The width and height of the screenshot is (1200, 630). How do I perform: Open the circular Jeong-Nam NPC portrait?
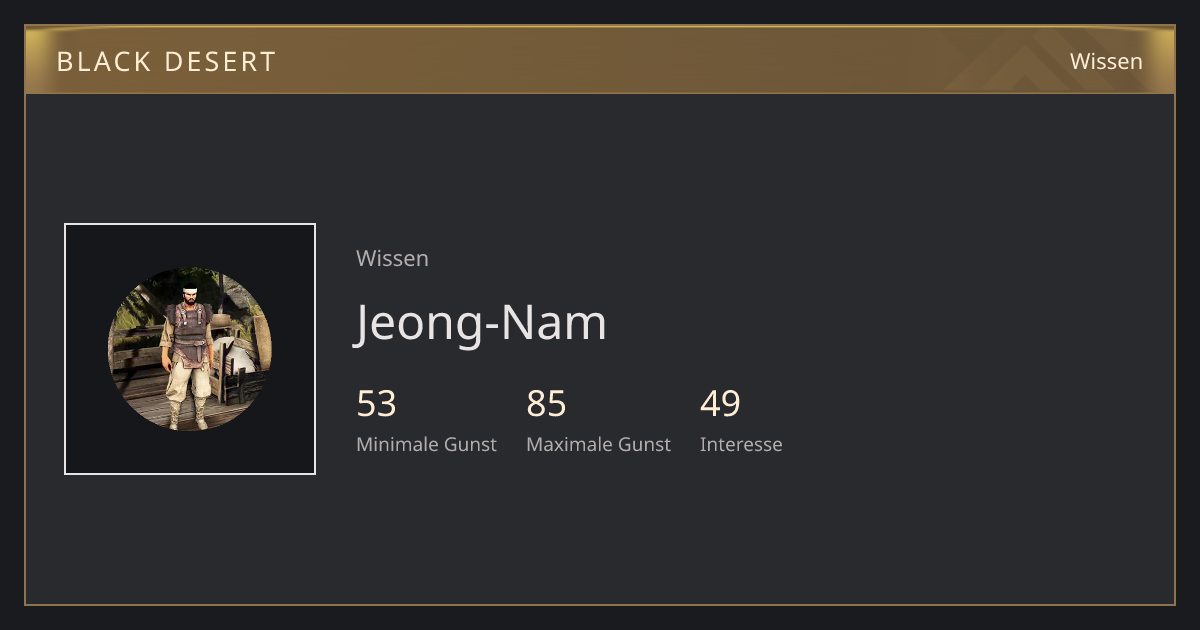190,349
